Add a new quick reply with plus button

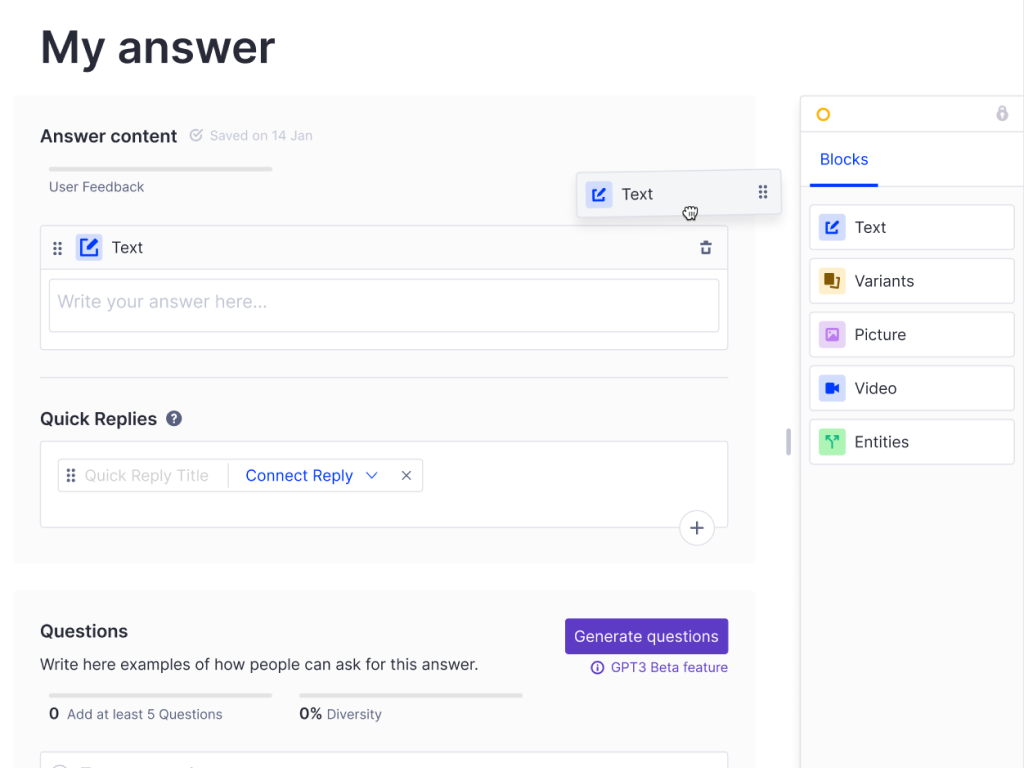click(x=697, y=528)
